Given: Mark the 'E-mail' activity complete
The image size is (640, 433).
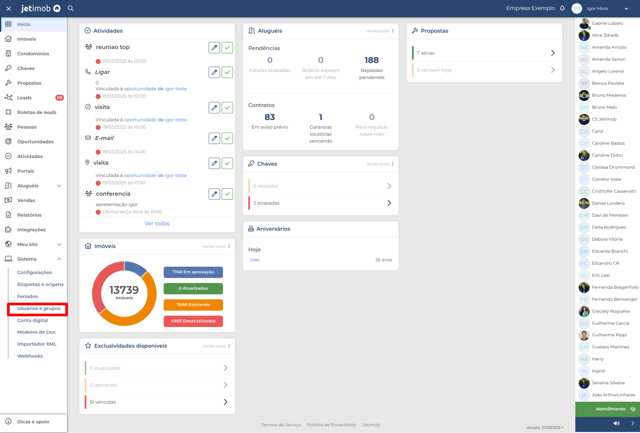Looking at the screenshot, I should 227,138.
